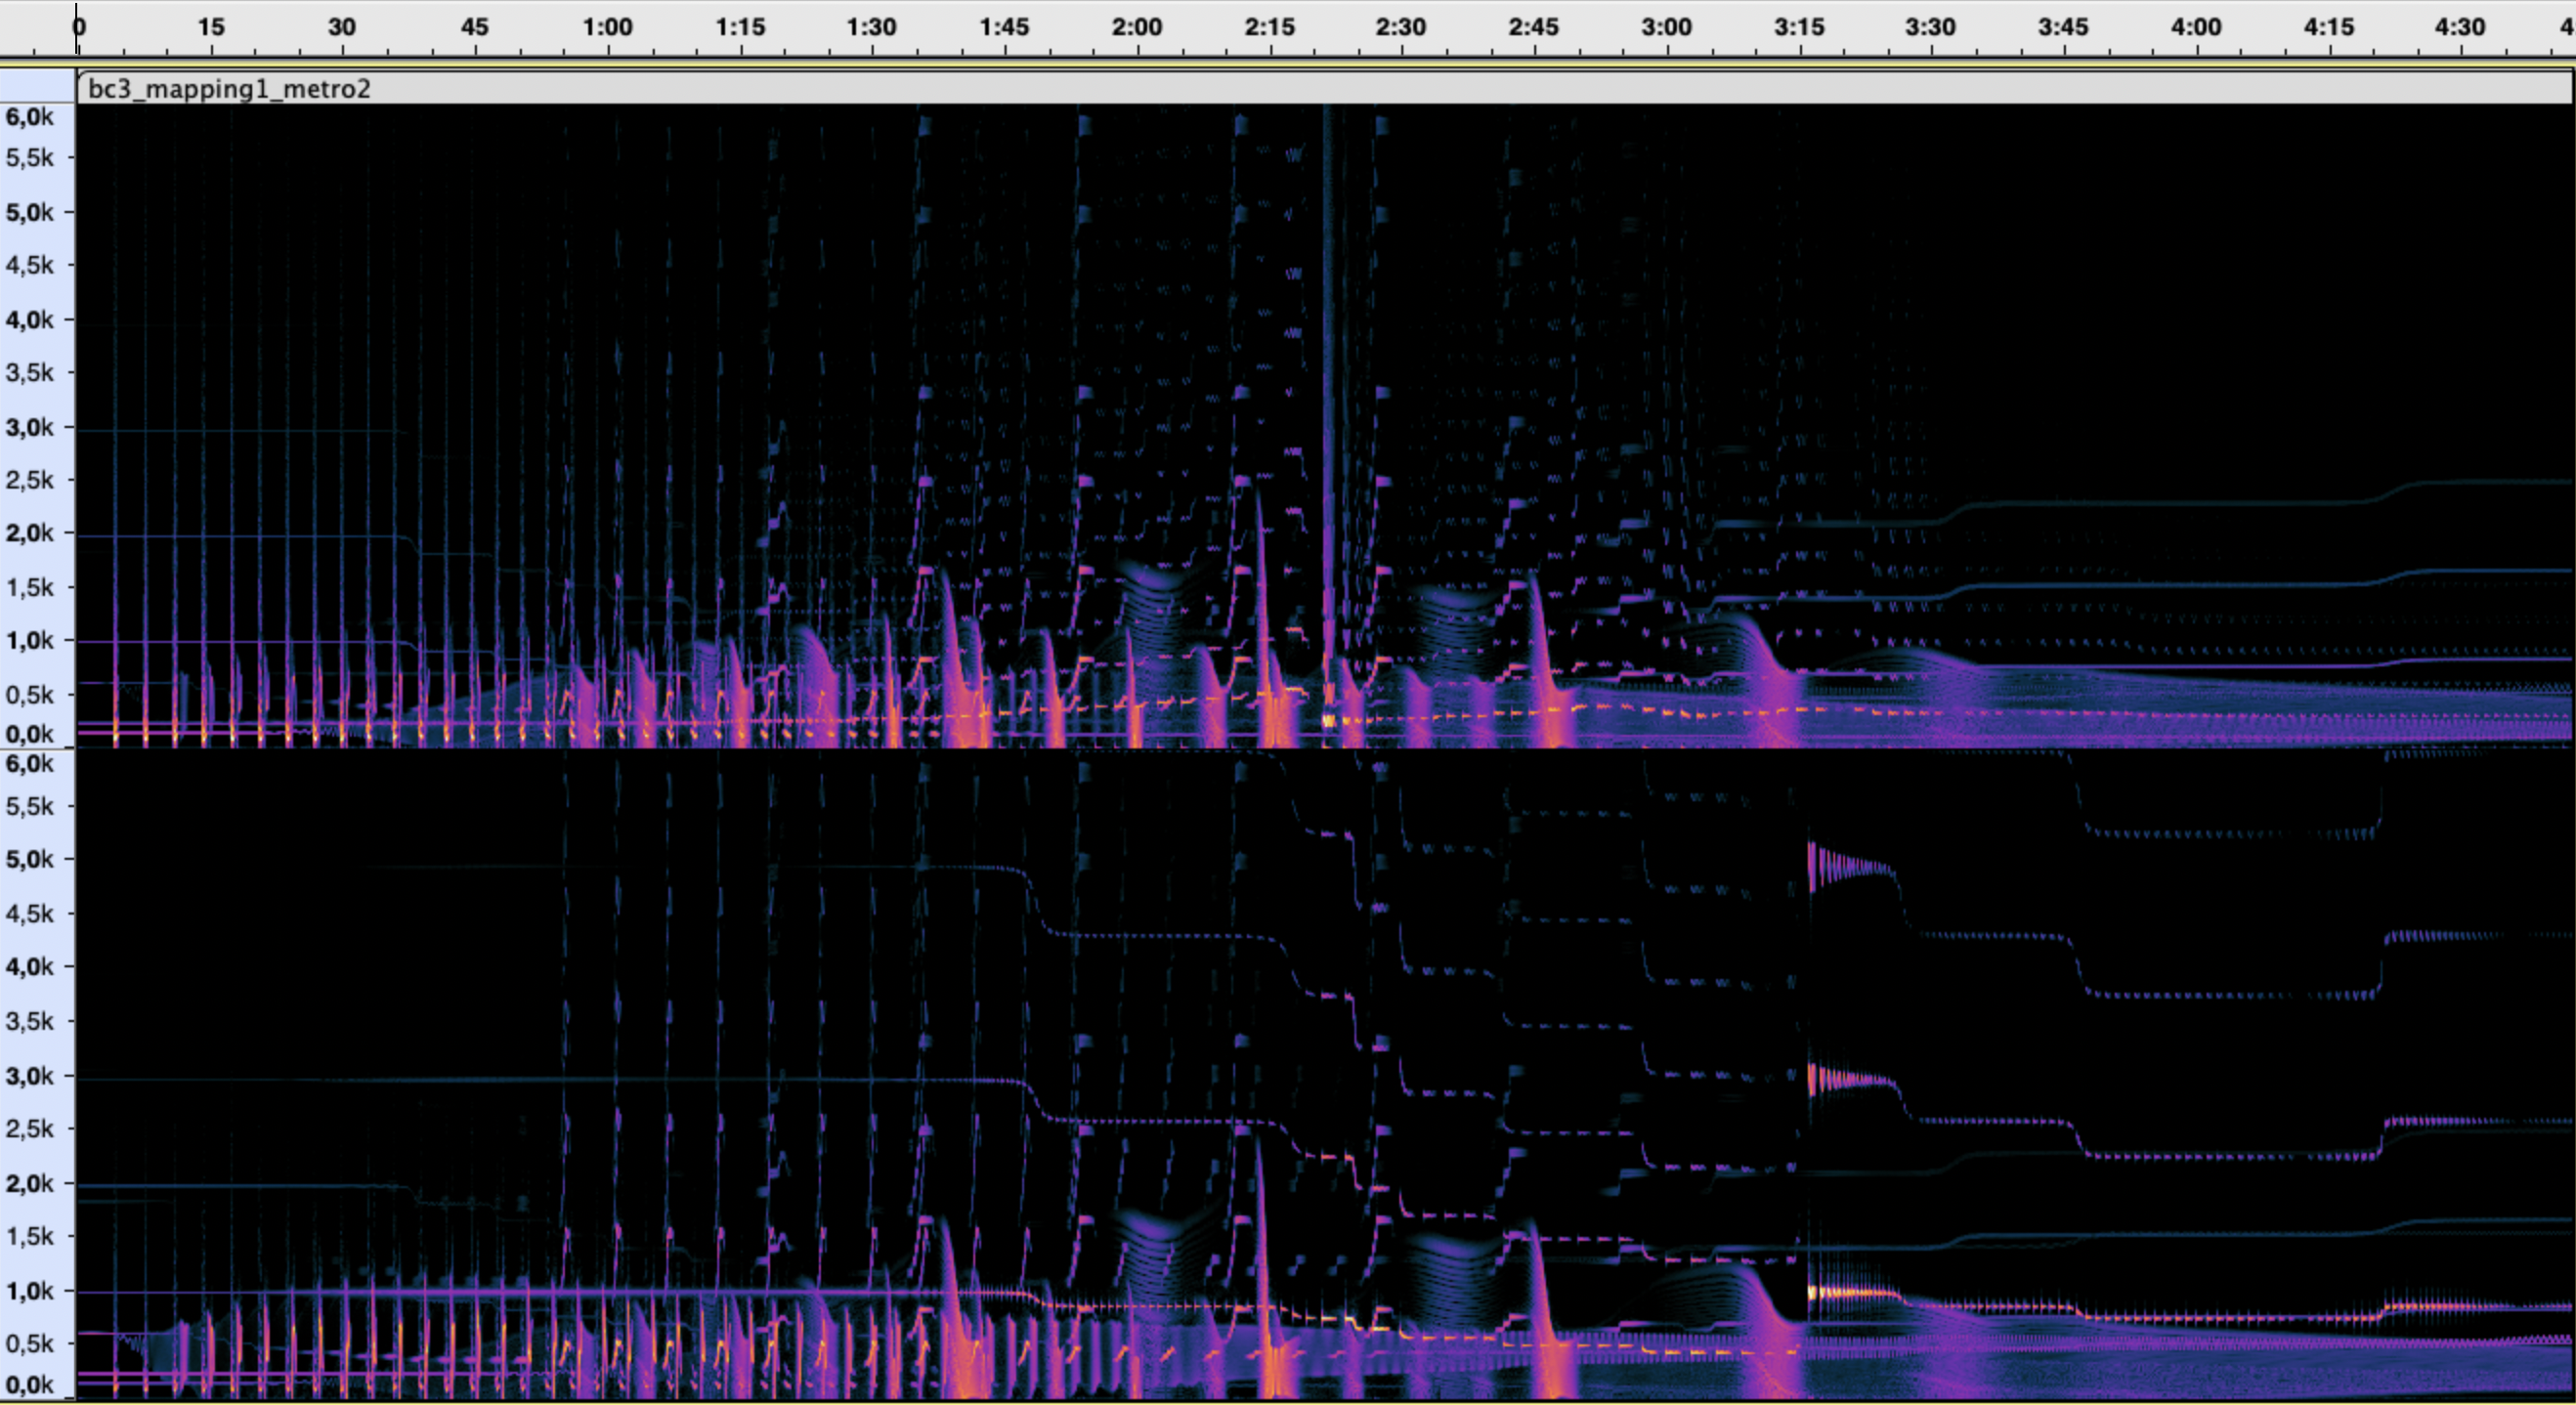
Task: Click the 2:30 timeline ruler label
Action: tap(1400, 27)
